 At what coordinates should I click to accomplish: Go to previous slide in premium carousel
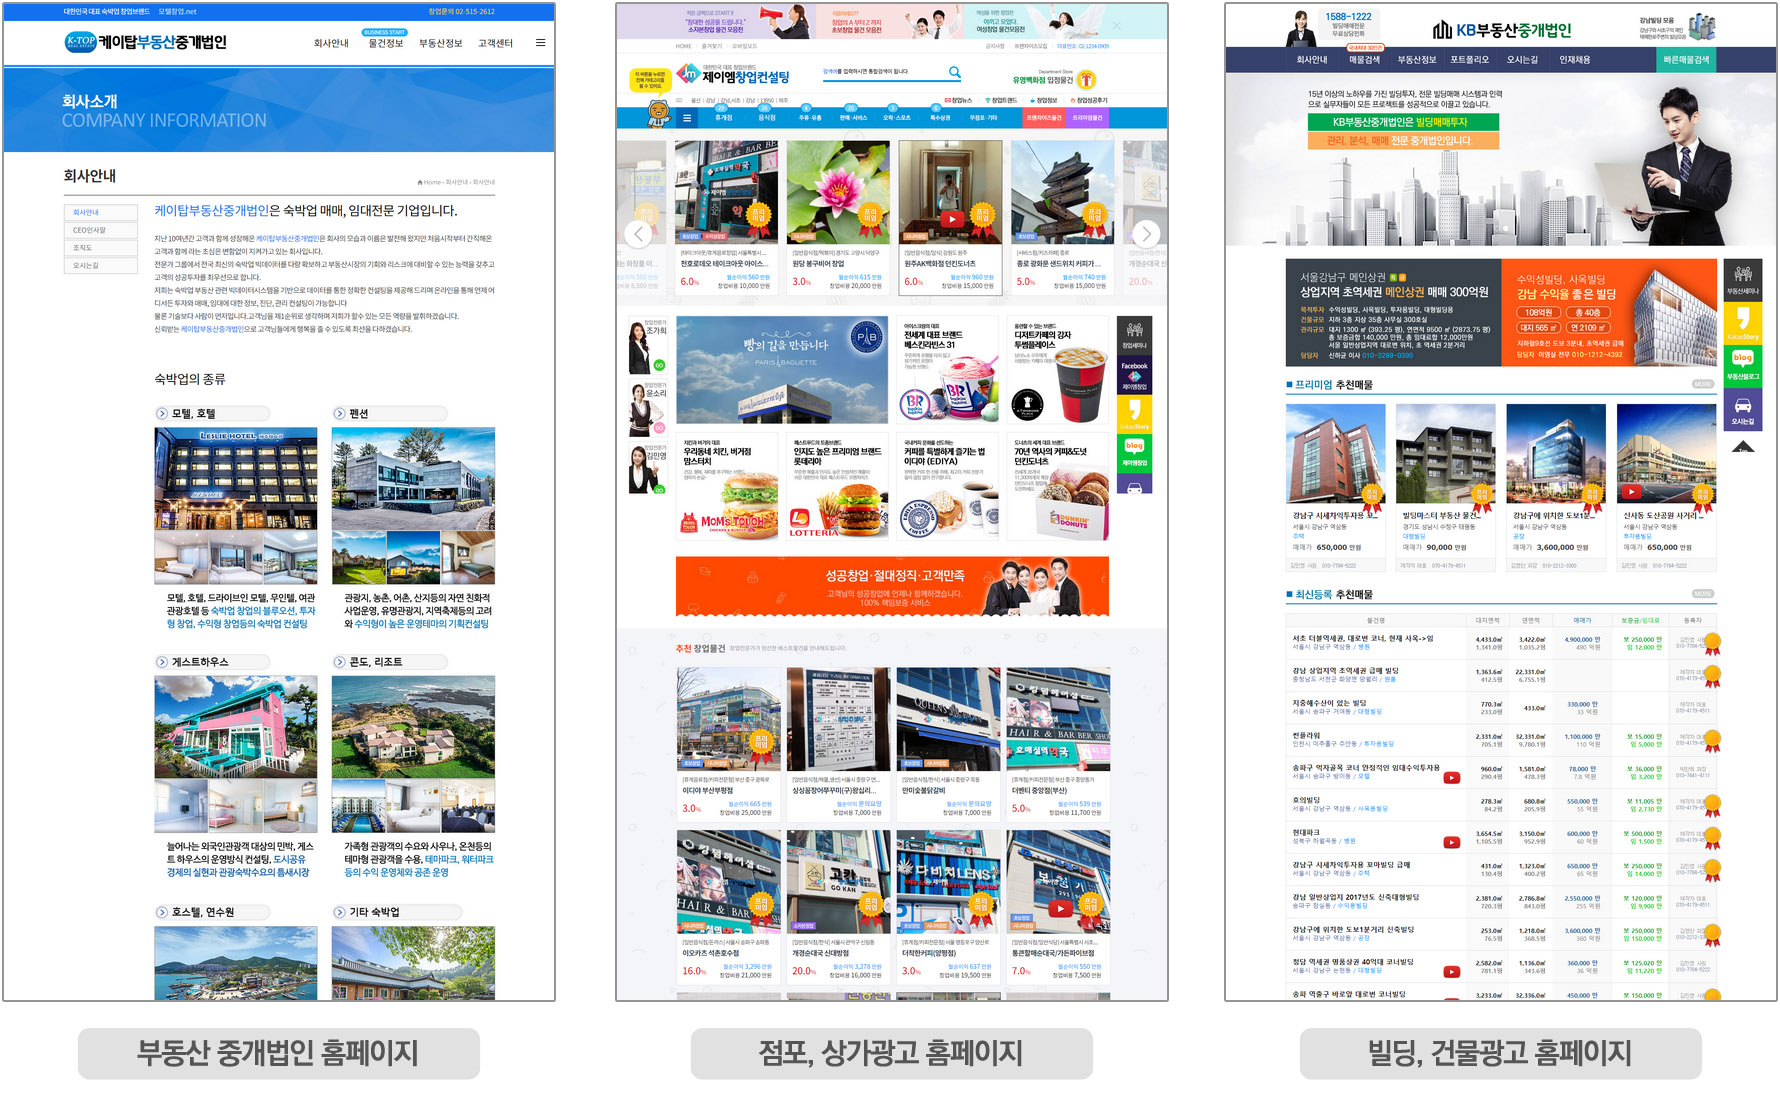pos(638,234)
